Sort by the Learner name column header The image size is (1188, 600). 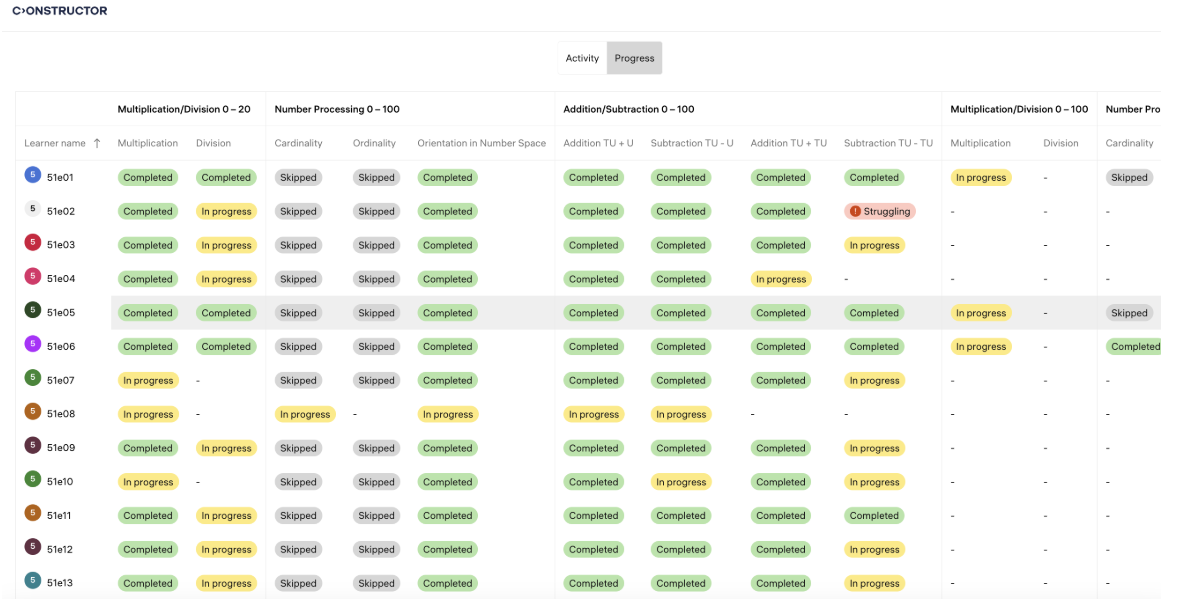tap(55, 143)
